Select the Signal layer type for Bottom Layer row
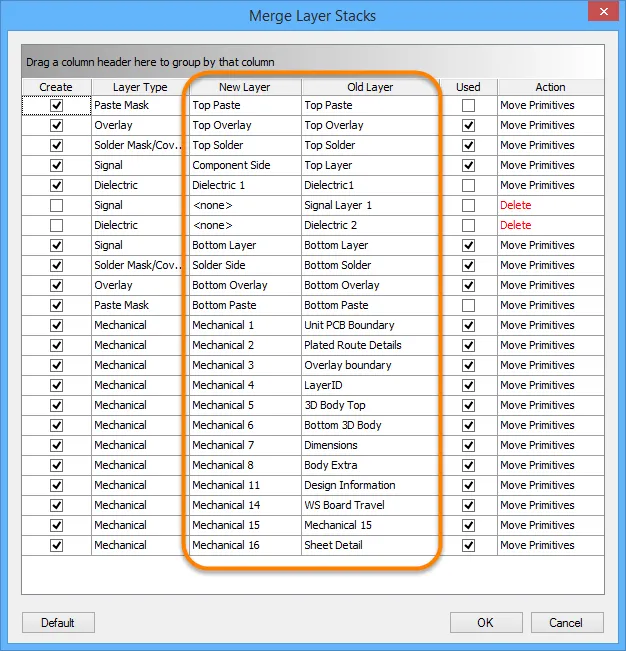The width and height of the screenshot is (626, 651). pos(140,245)
